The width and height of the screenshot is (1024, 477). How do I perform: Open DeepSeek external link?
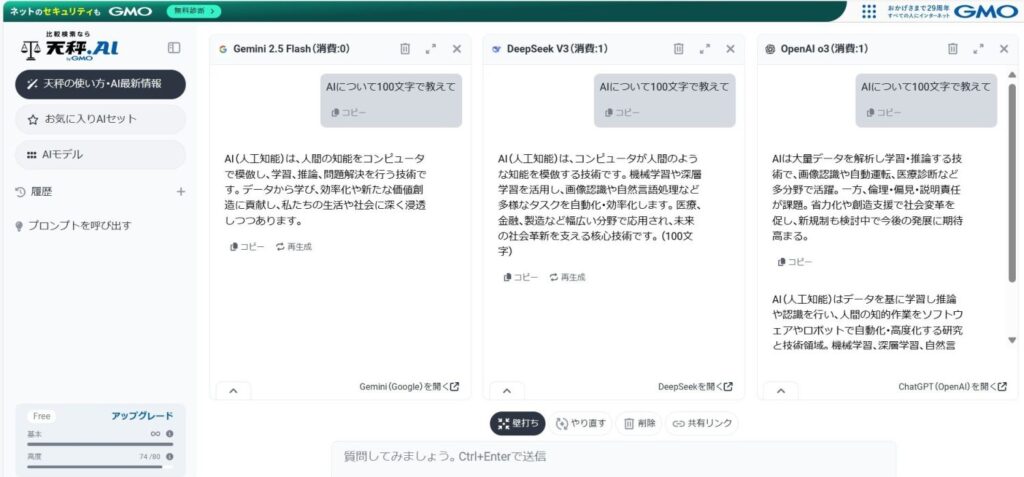(695, 386)
